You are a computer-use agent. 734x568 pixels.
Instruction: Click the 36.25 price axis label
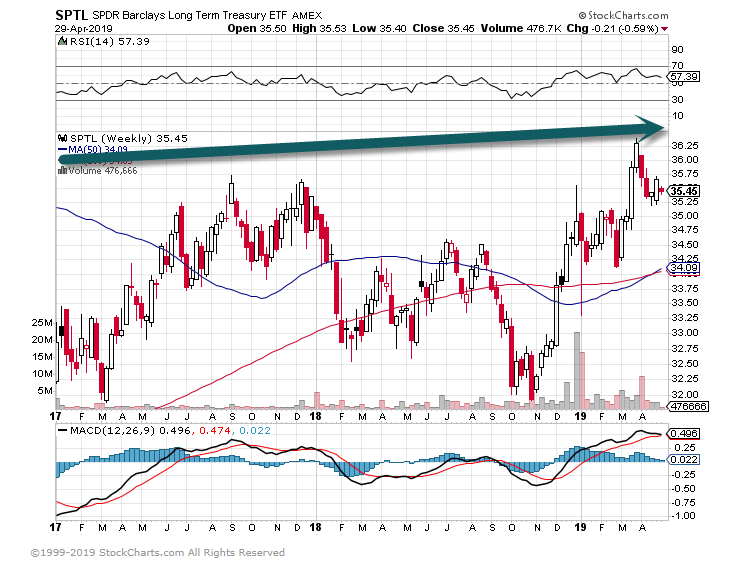click(684, 146)
